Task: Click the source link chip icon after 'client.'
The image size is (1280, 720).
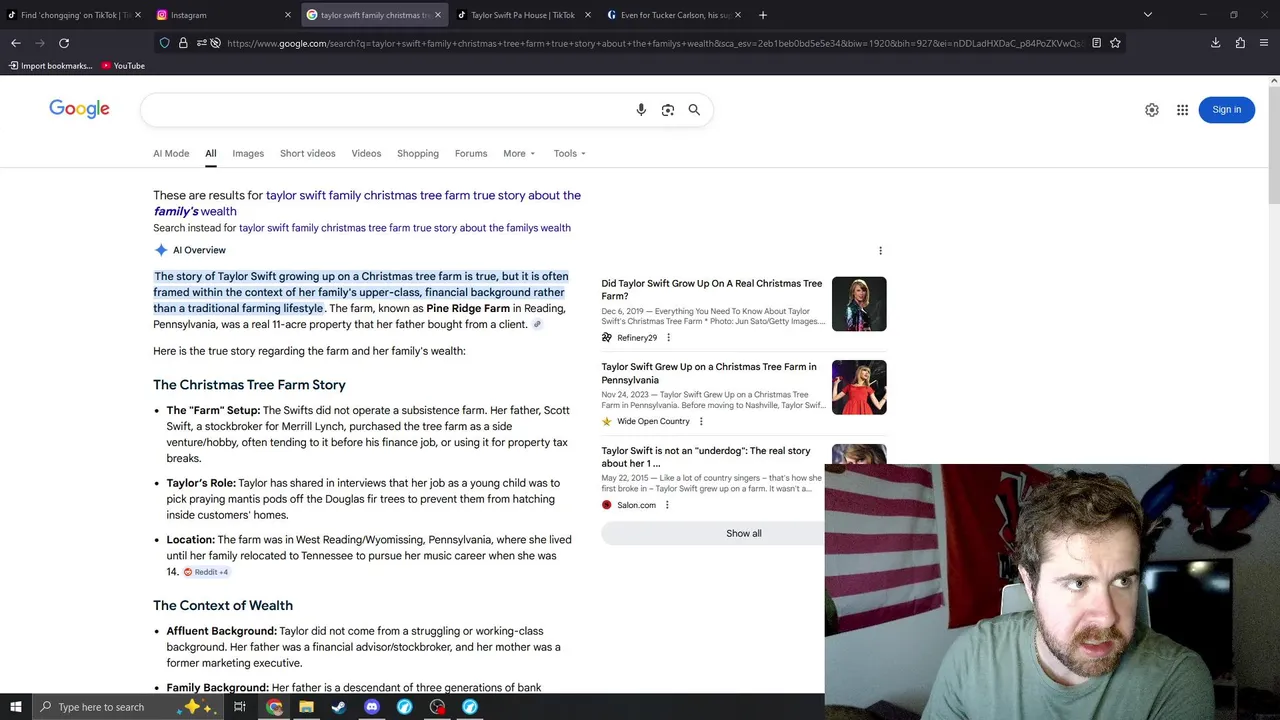Action: (x=537, y=324)
